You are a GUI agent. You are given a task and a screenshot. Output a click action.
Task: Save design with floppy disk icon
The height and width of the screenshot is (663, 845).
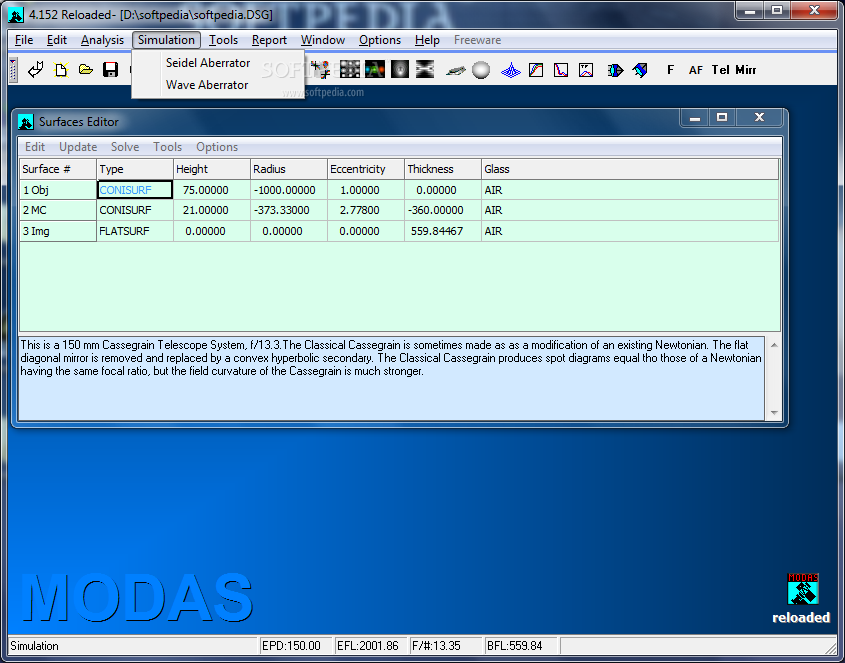click(110, 70)
